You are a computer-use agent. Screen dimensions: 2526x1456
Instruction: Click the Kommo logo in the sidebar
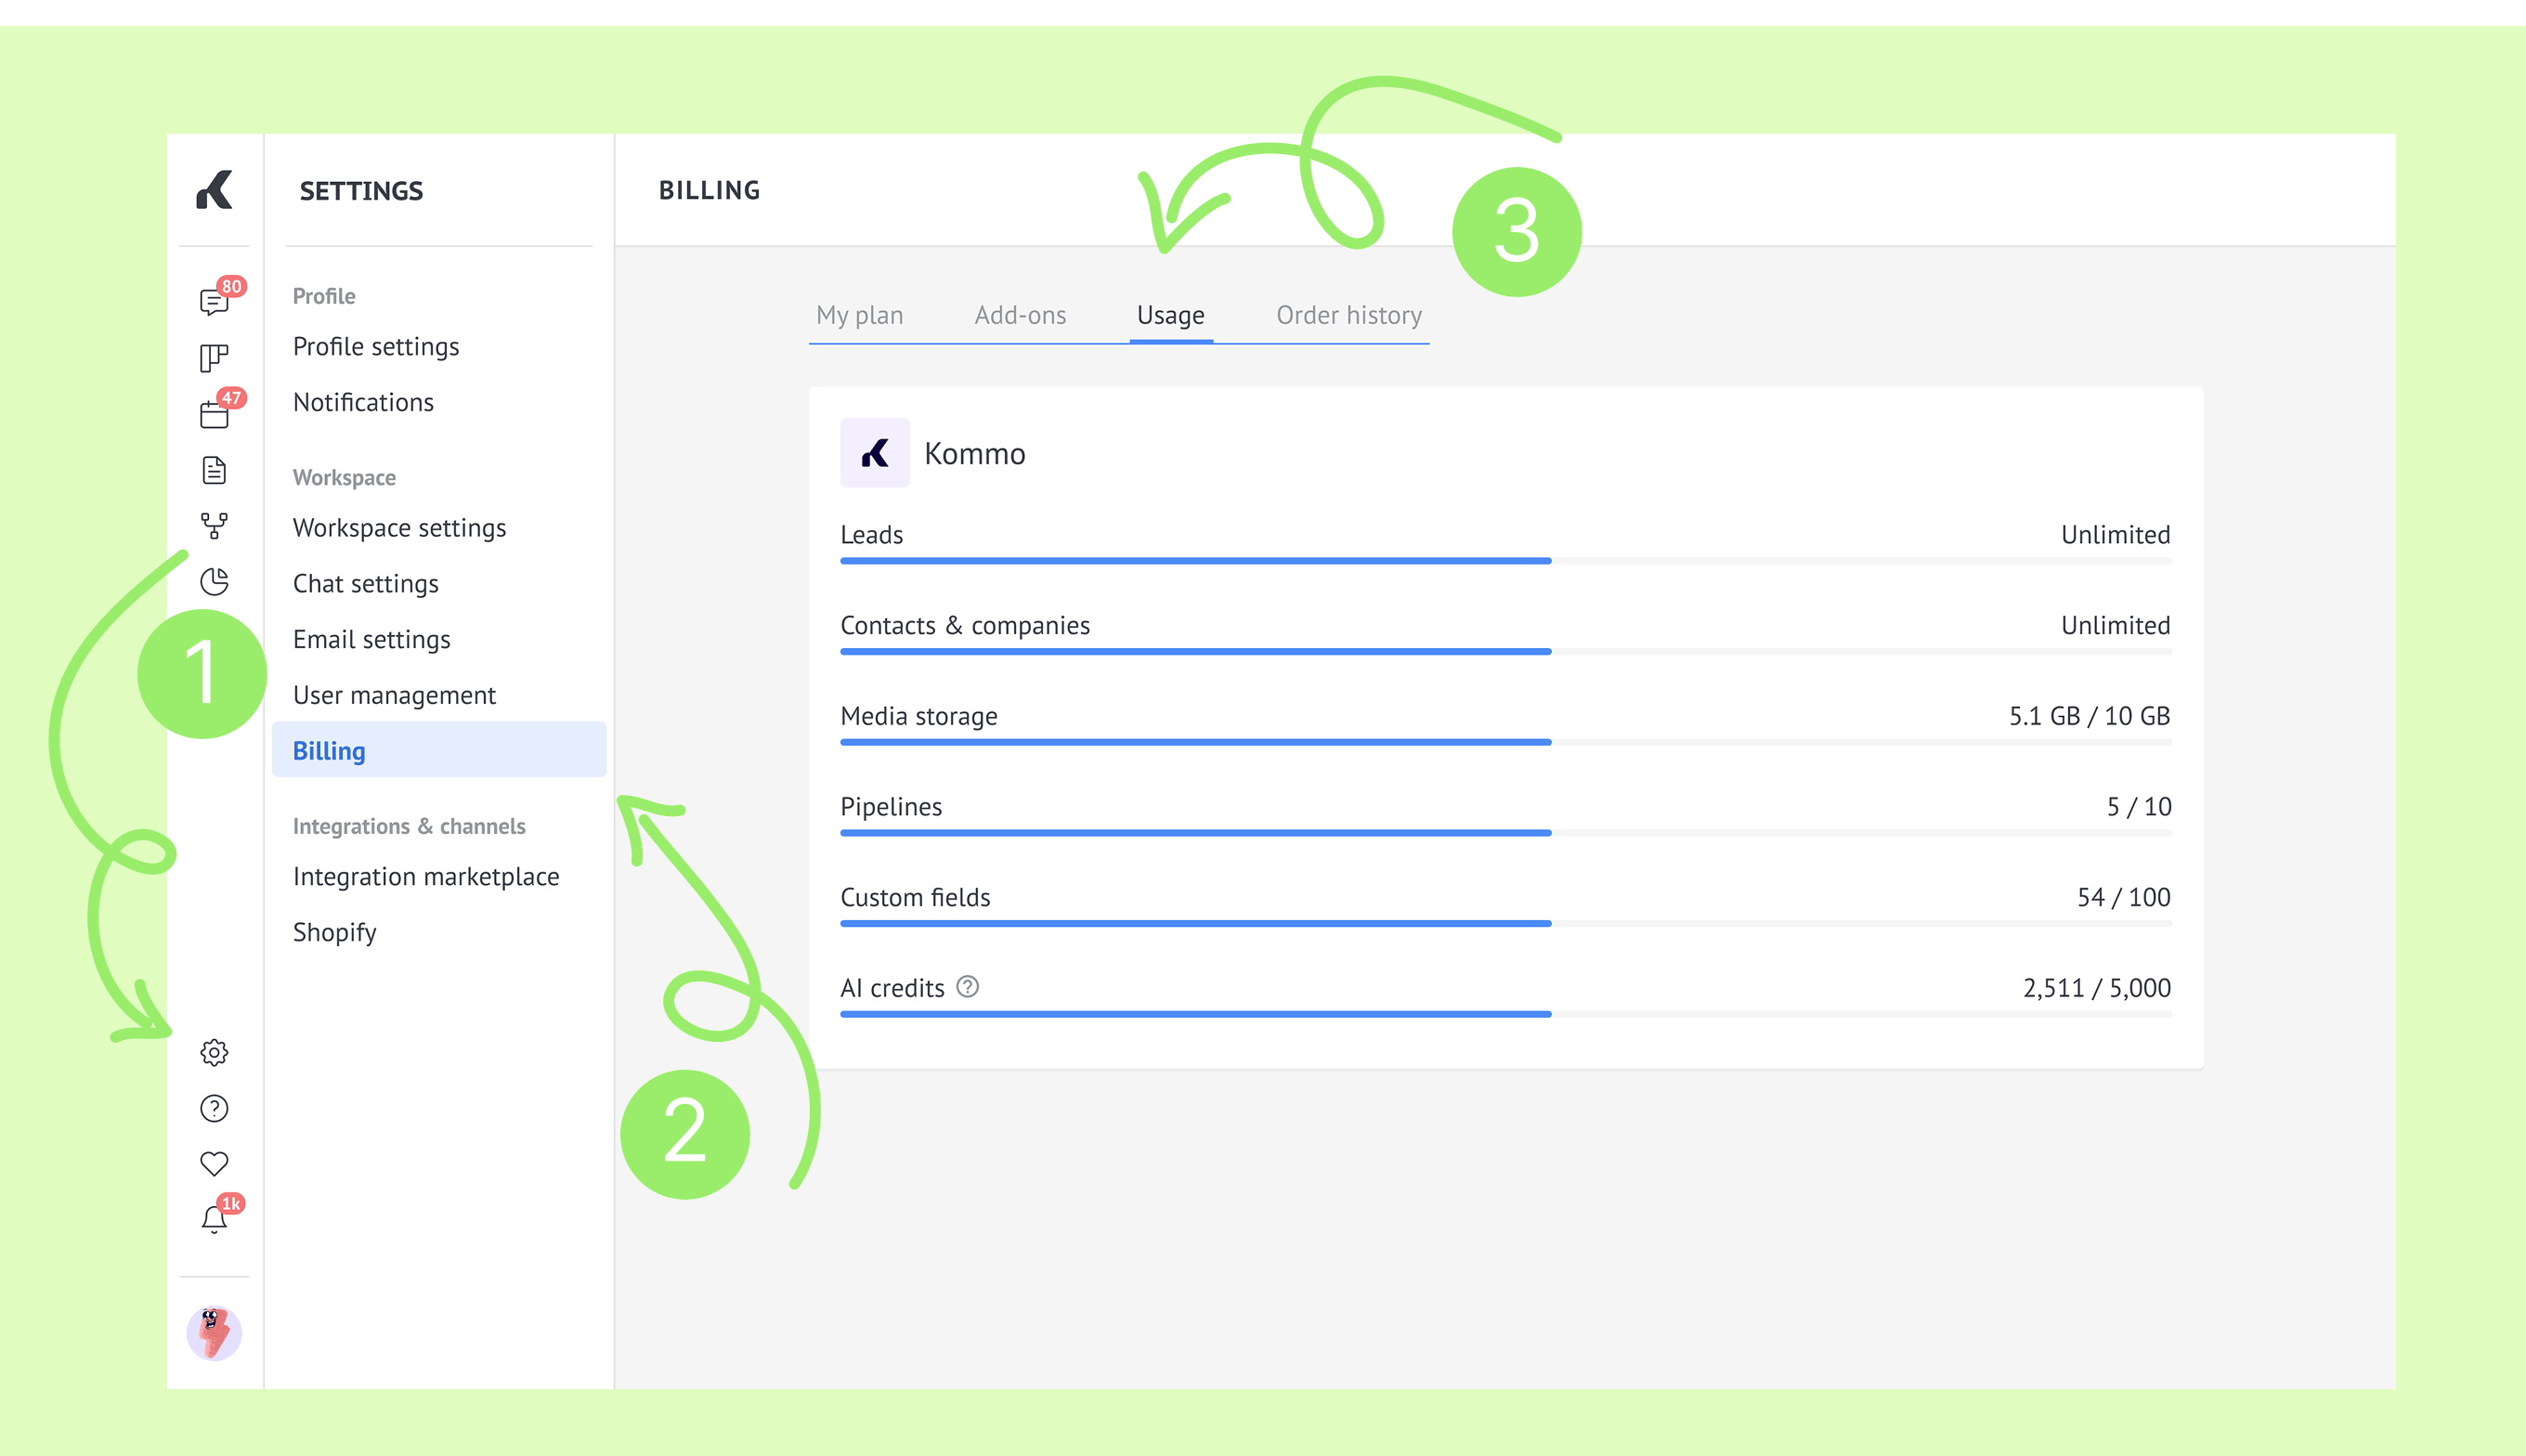coord(214,189)
